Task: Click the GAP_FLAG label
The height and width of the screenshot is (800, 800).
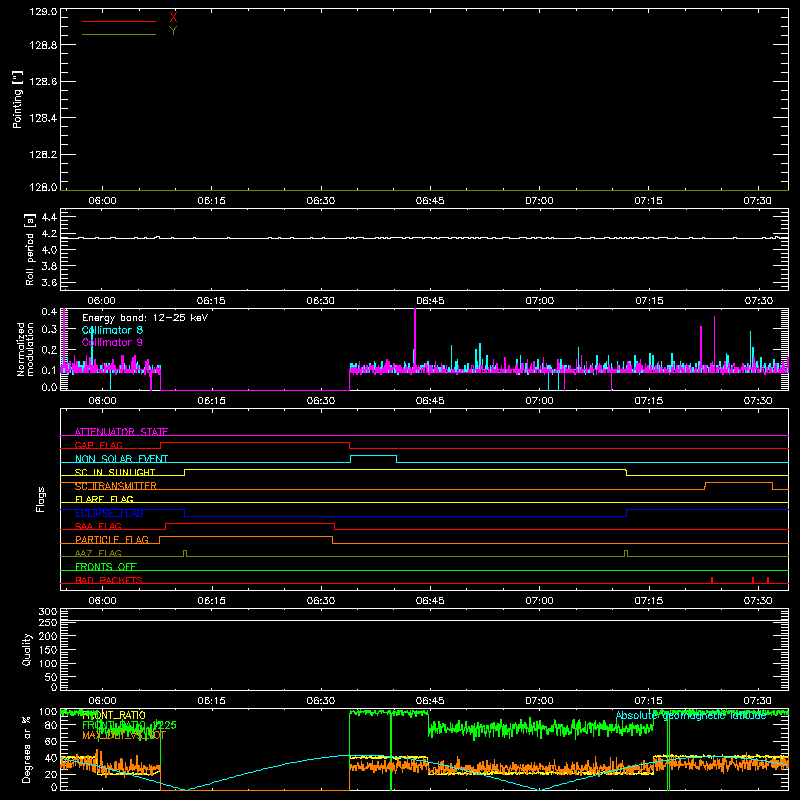Action: pyautogui.click(x=98, y=445)
